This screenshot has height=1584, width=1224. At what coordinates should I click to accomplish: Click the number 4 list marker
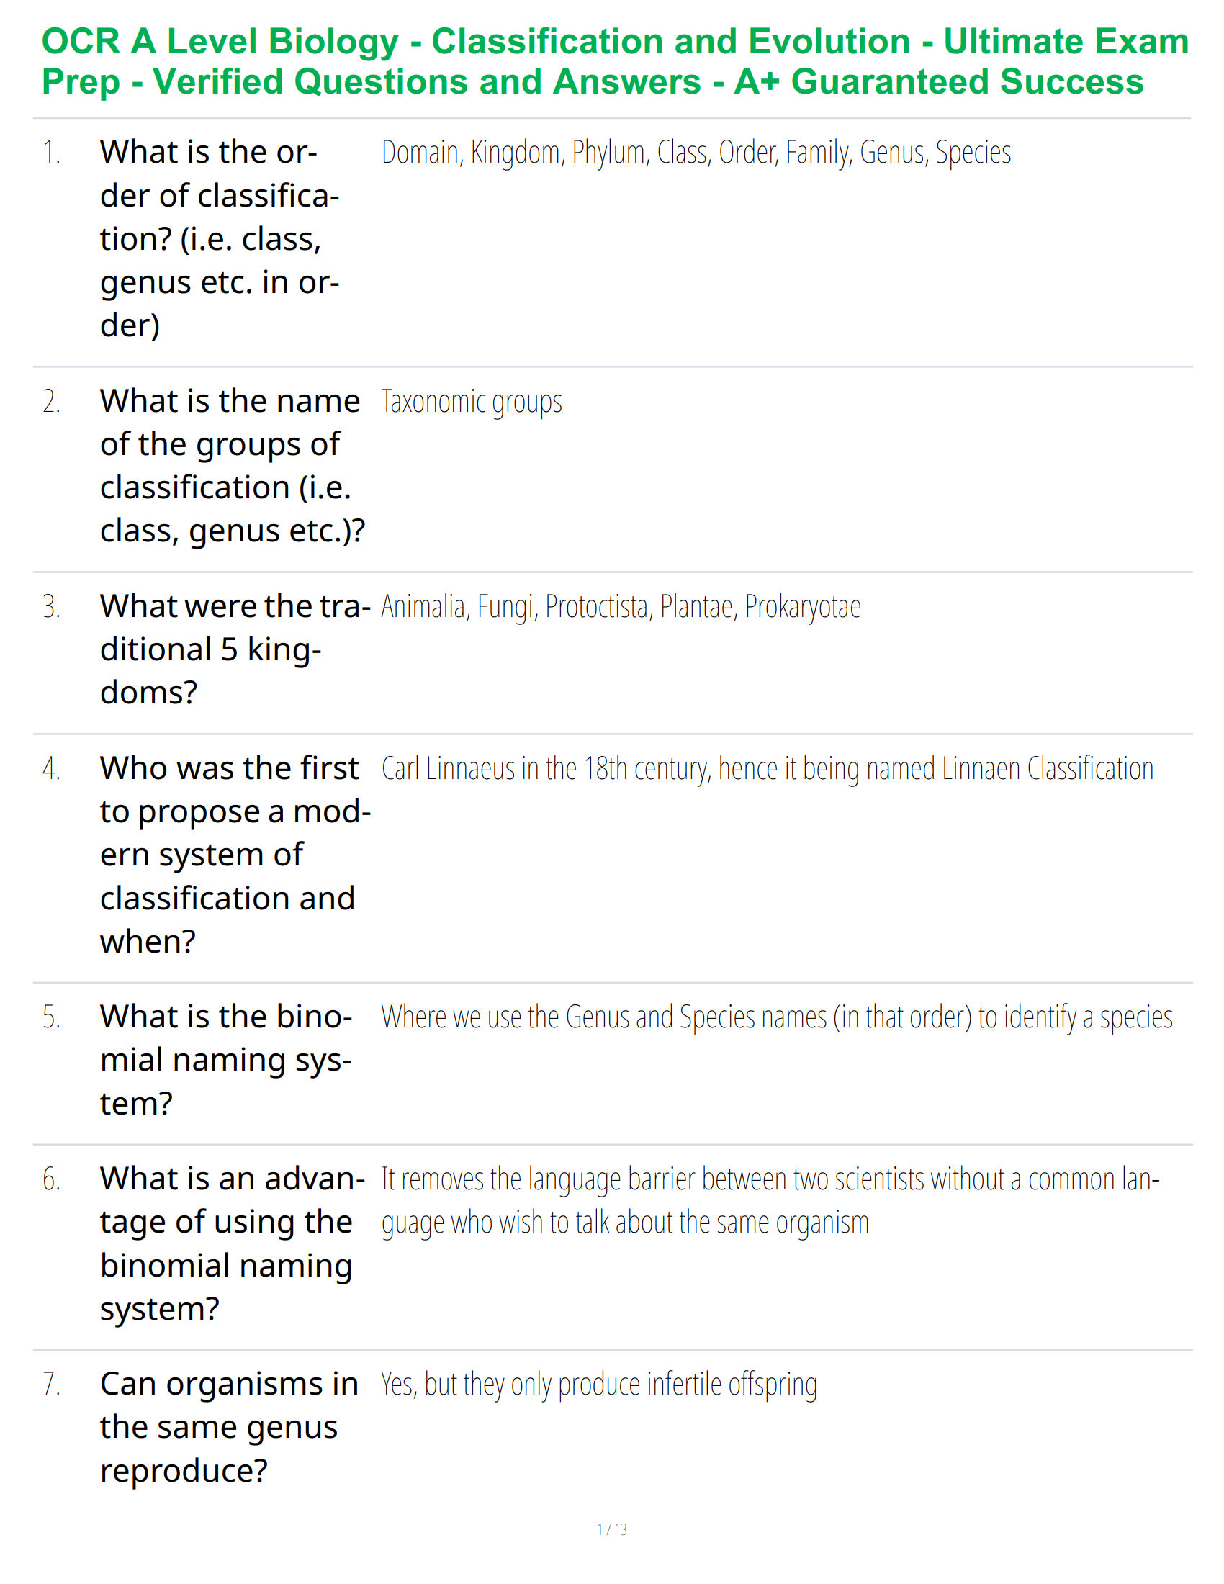coord(51,769)
